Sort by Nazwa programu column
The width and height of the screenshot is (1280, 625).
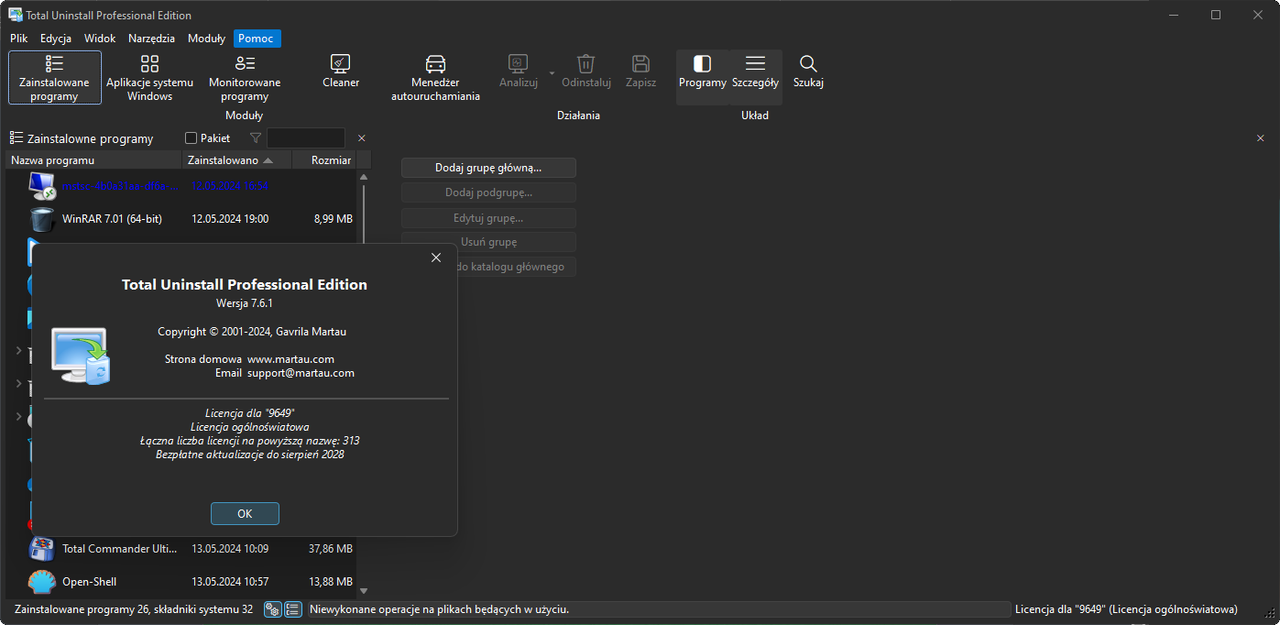click(x=93, y=160)
